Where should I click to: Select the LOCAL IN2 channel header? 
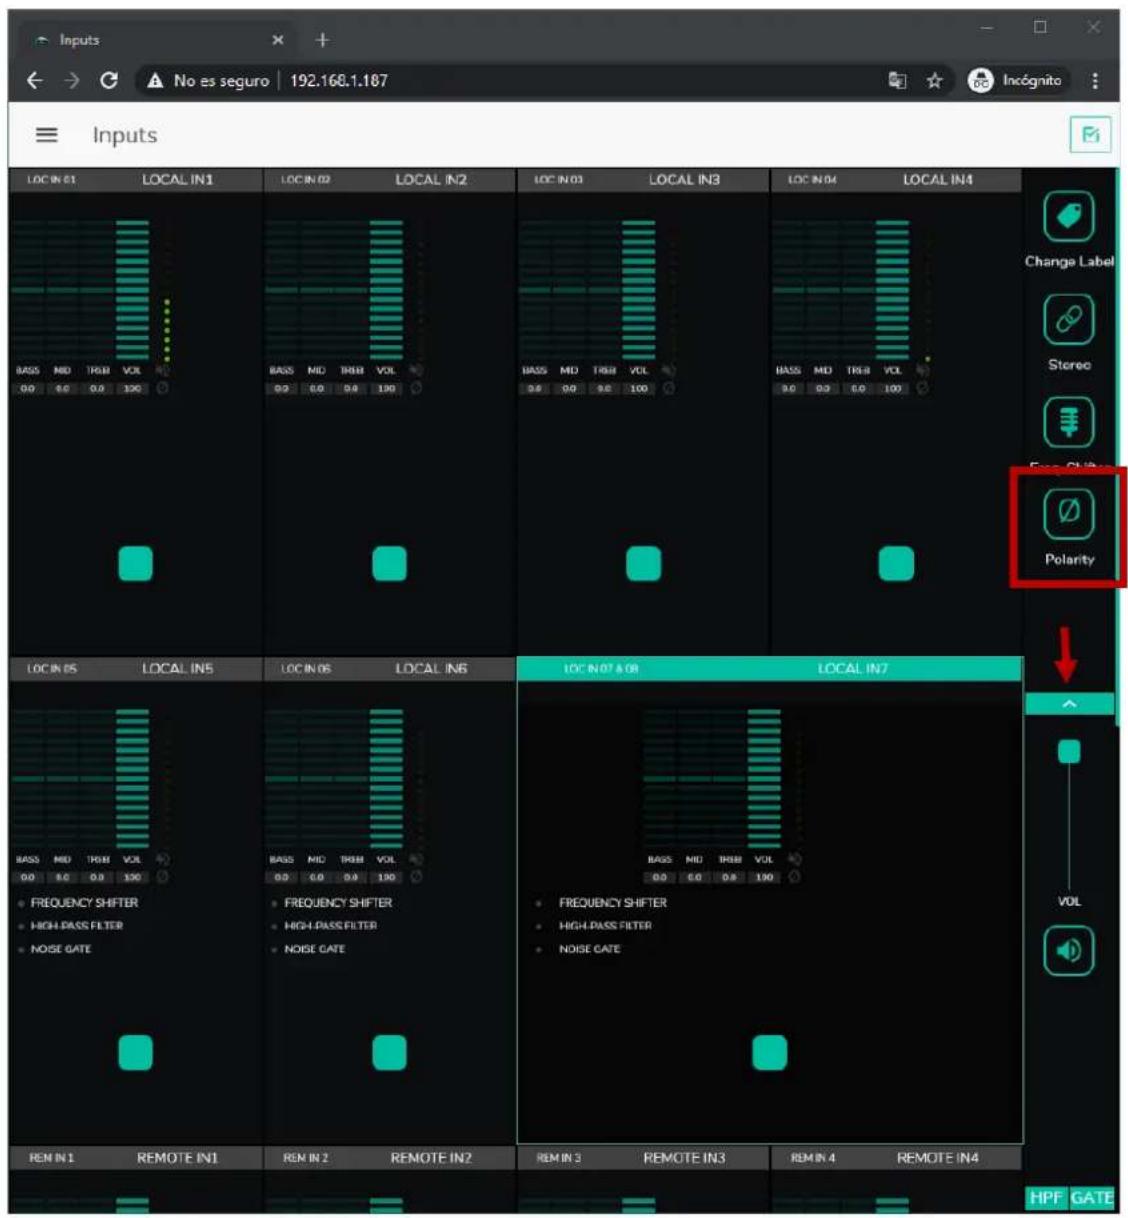pyautogui.click(x=389, y=180)
